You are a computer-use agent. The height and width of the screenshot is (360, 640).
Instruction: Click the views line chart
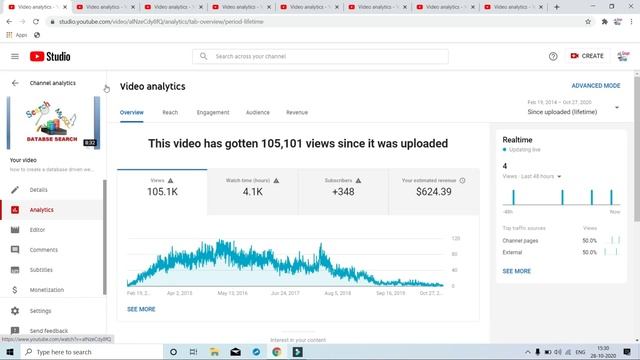click(x=285, y=263)
